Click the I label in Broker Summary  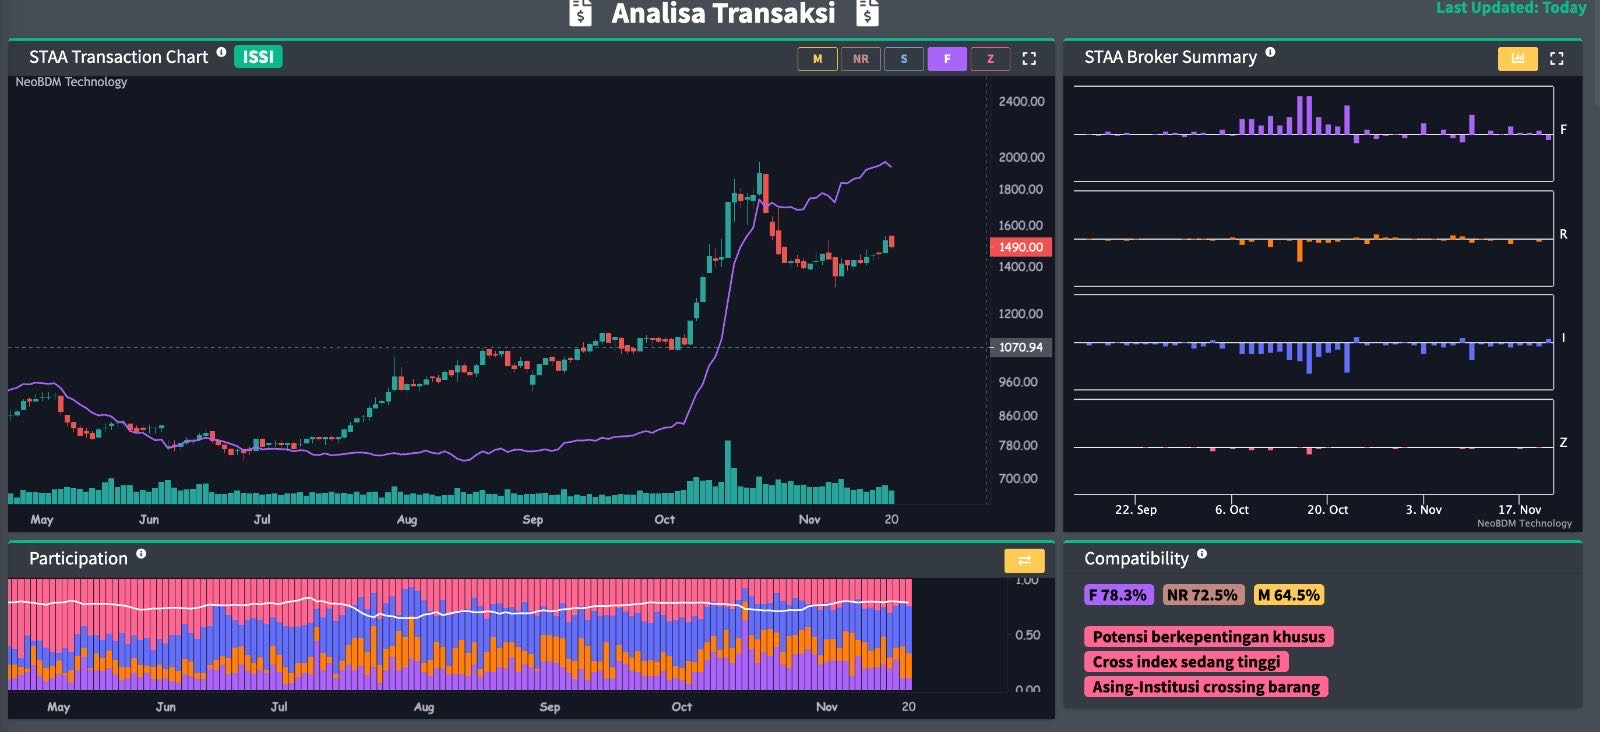point(1563,338)
